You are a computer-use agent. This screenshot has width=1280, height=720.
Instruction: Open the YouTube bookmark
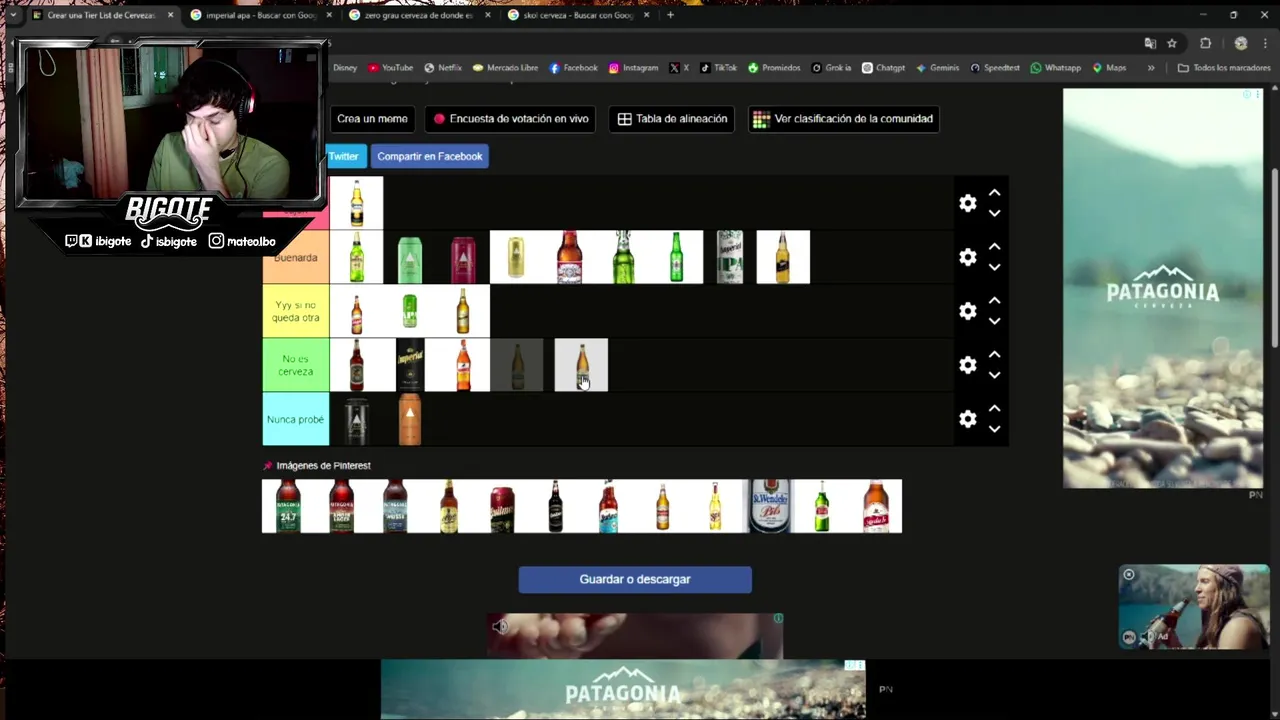point(390,68)
